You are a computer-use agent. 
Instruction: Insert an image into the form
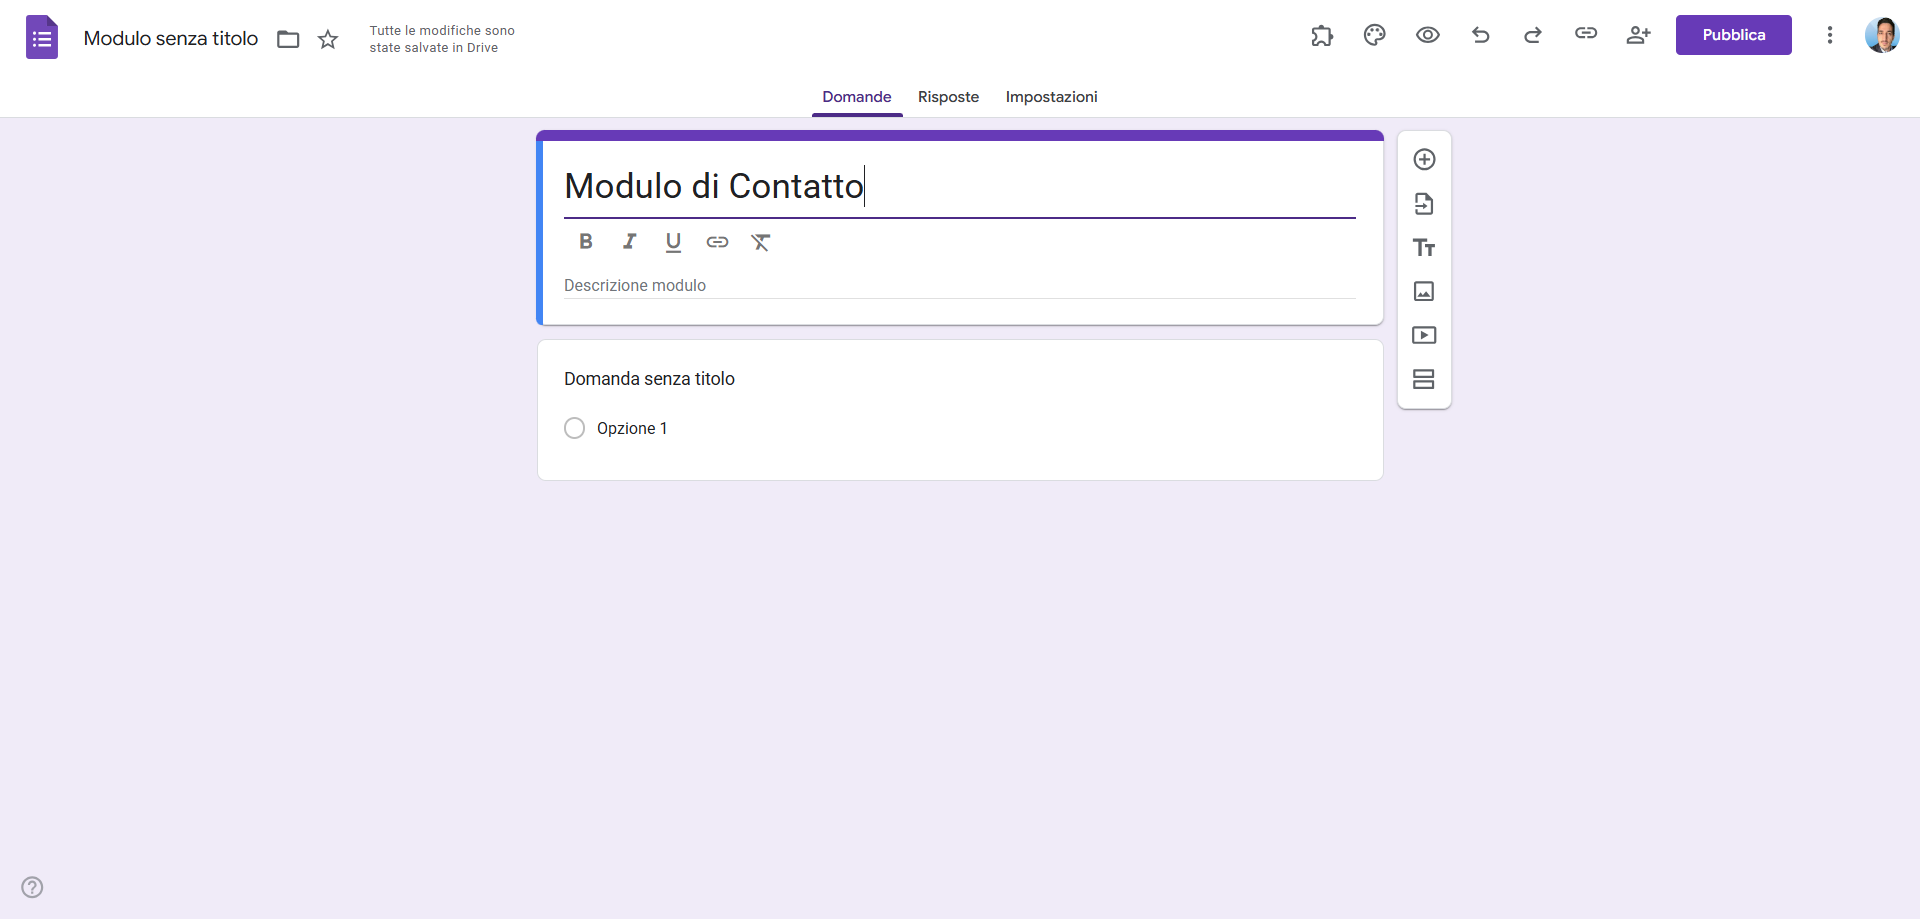1424,291
